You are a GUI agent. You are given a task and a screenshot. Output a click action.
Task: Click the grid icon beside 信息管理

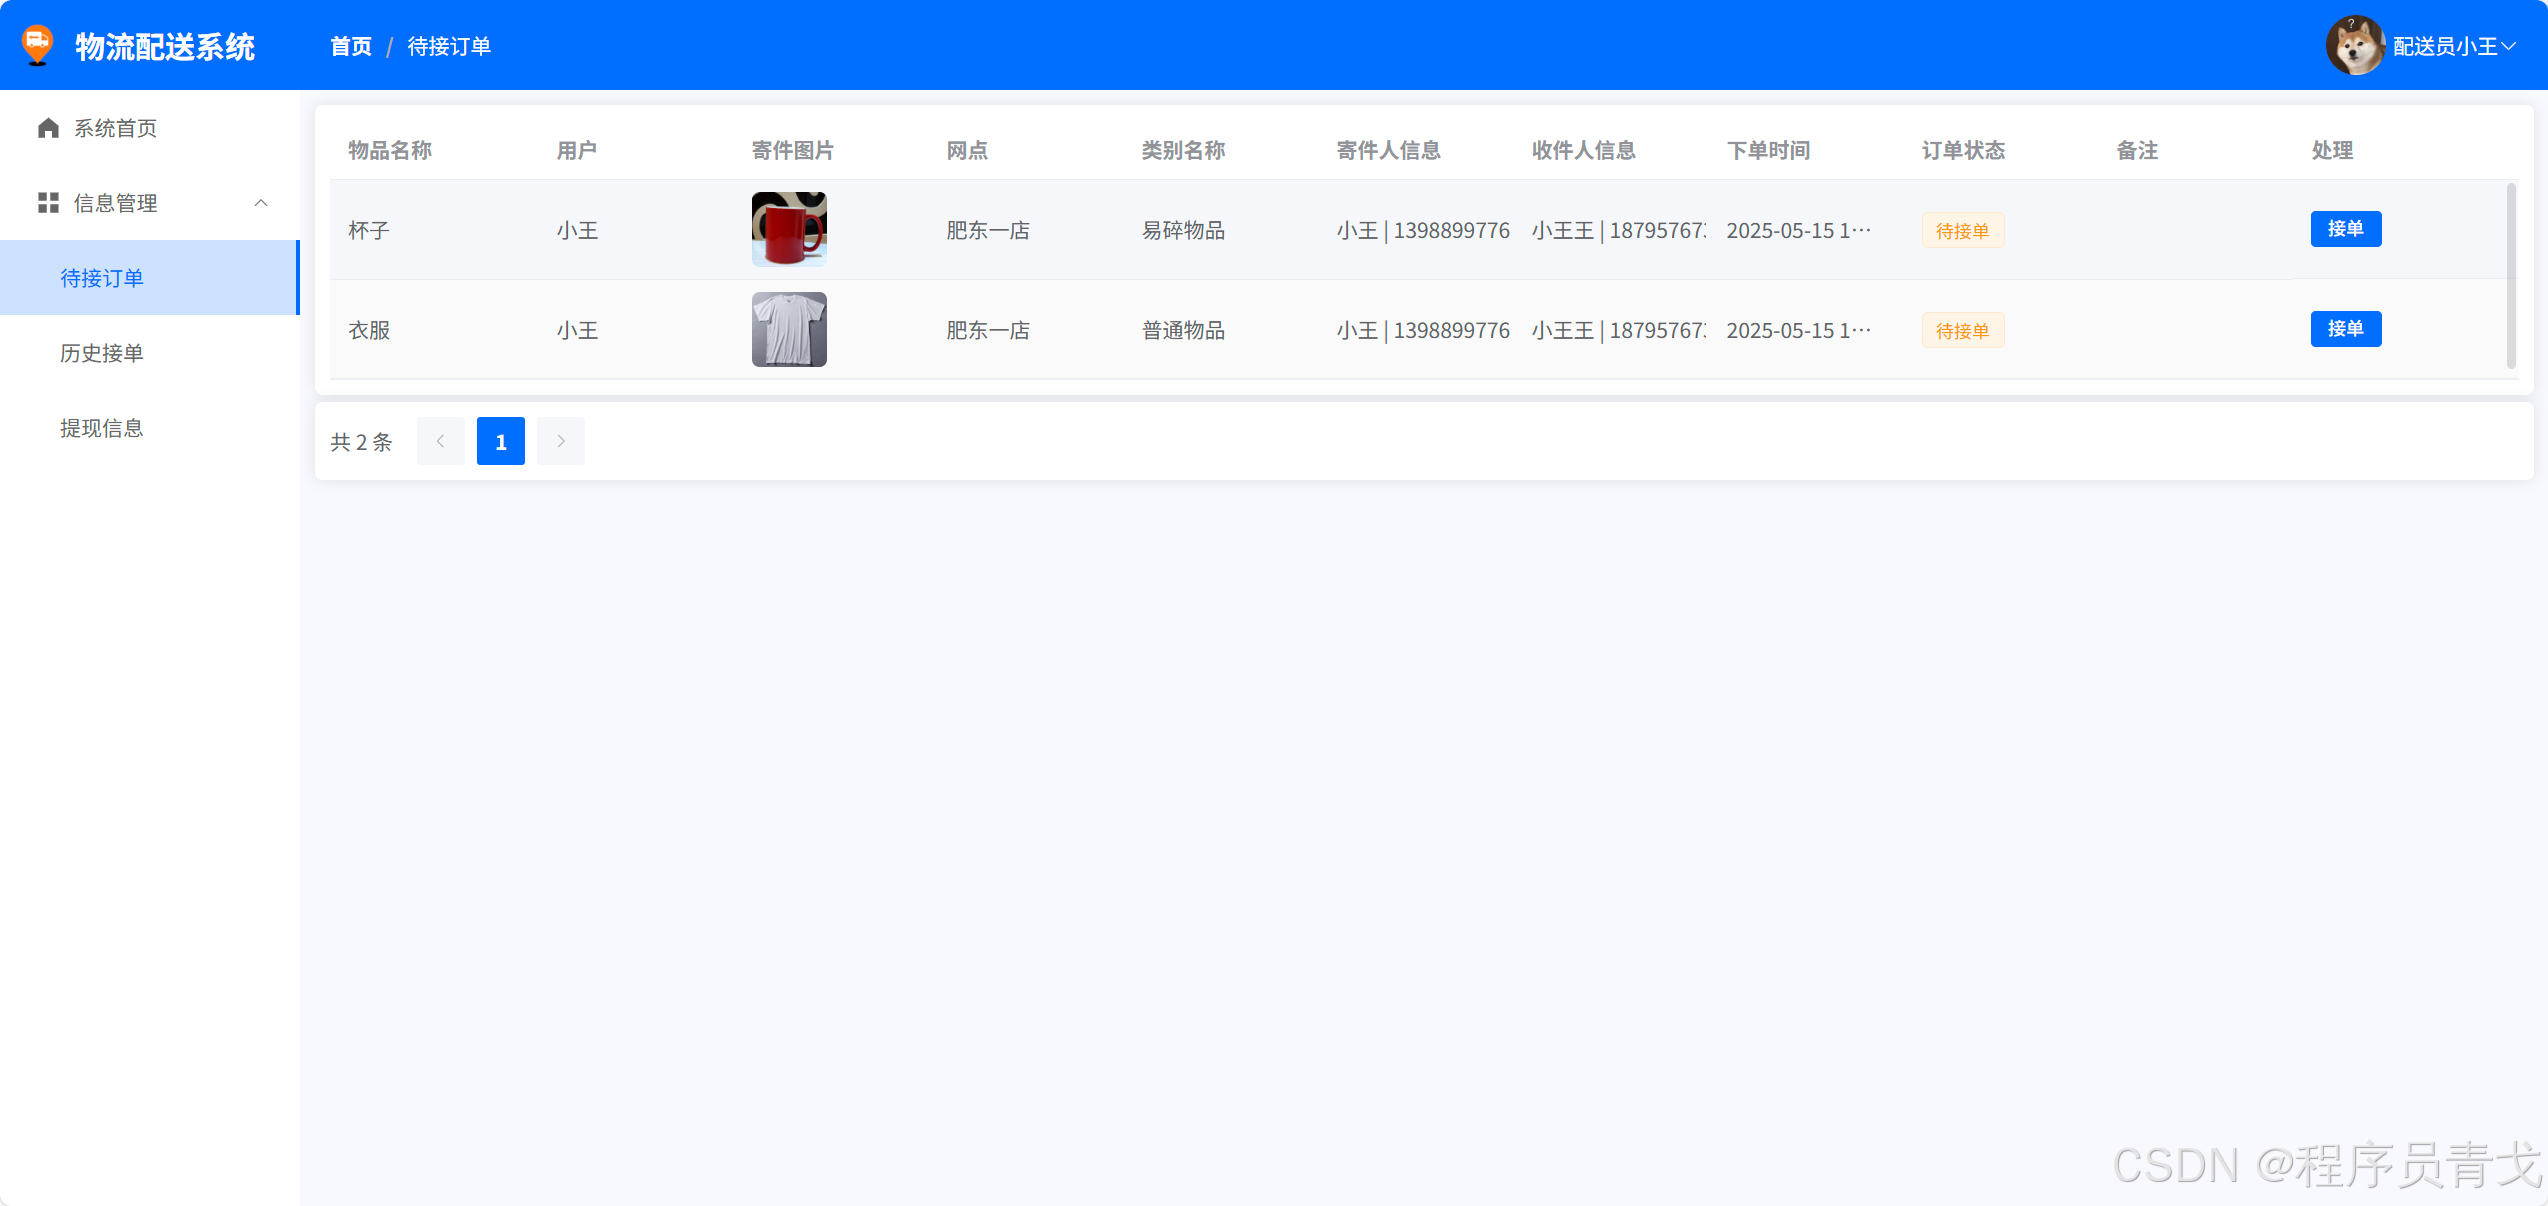click(48, 203)
